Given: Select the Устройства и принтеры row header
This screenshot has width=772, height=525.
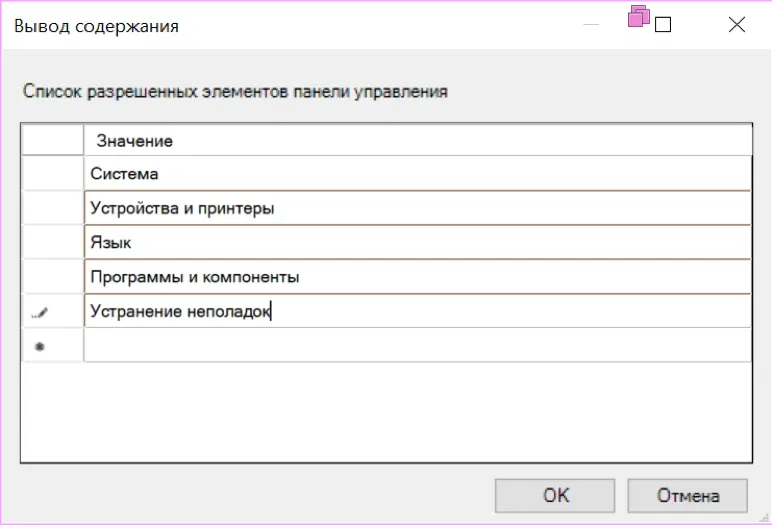Looking at the screenshot, I should 52,208.
